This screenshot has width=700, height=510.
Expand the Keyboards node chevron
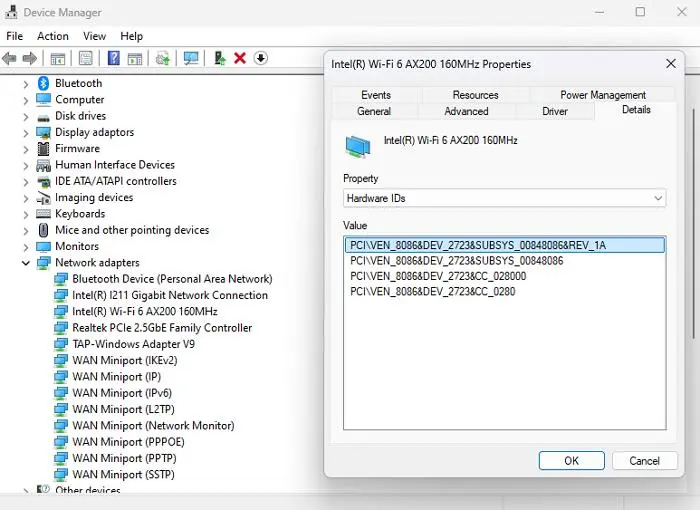pos(25,214)
